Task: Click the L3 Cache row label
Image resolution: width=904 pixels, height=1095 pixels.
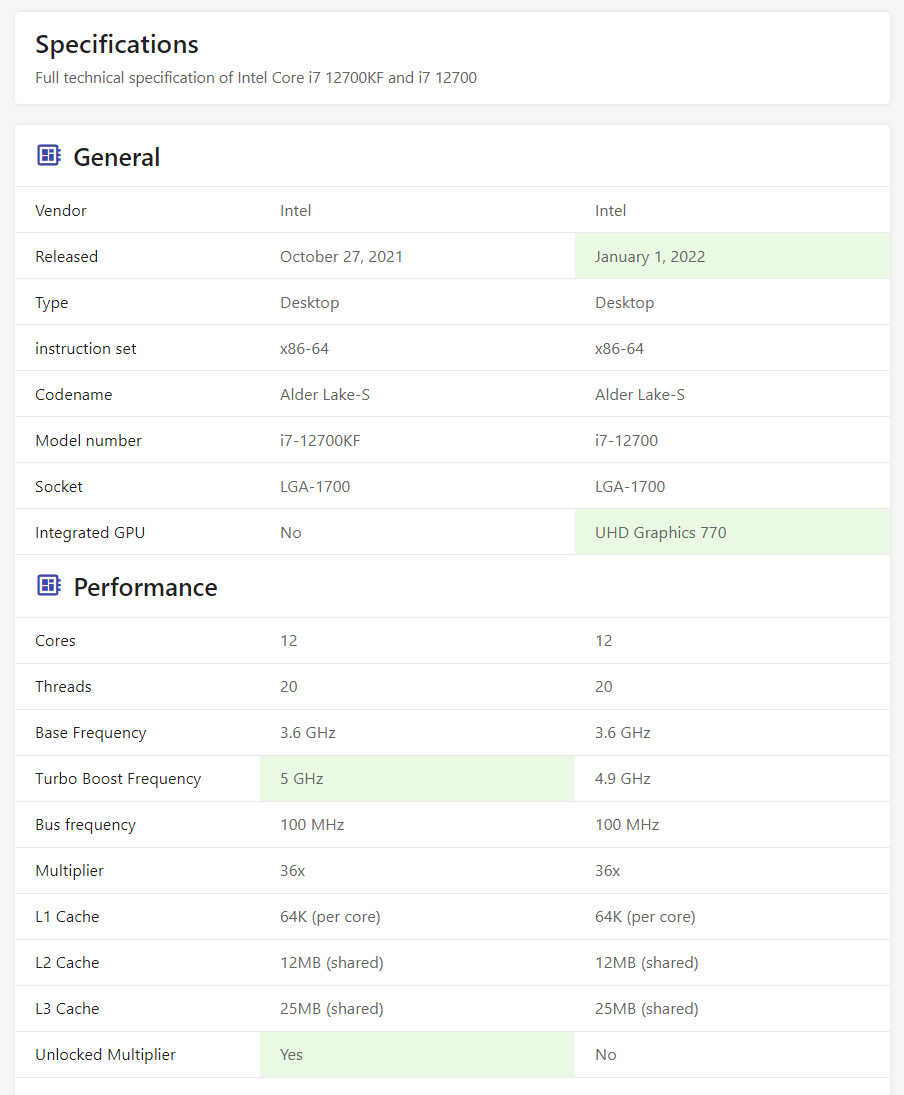Action: 67,1008
